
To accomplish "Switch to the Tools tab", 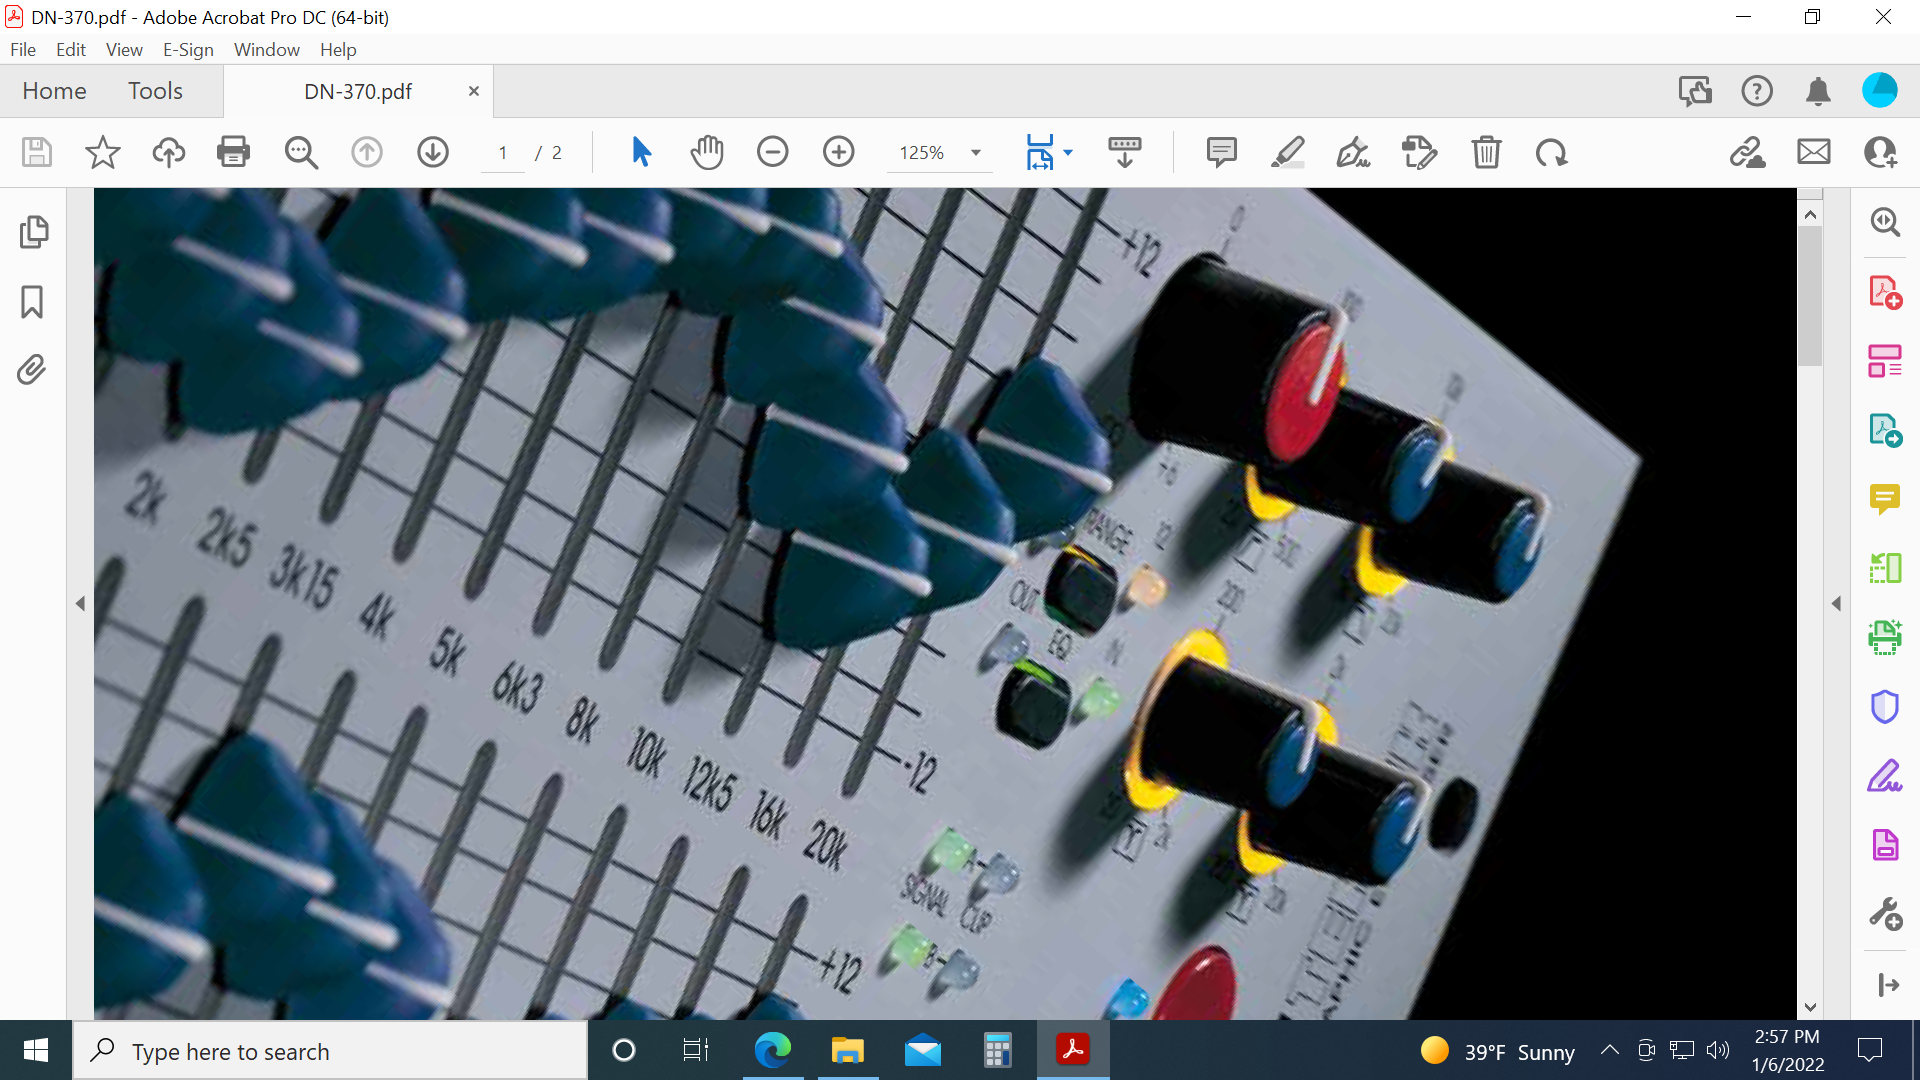I will (x=155, y=90).
